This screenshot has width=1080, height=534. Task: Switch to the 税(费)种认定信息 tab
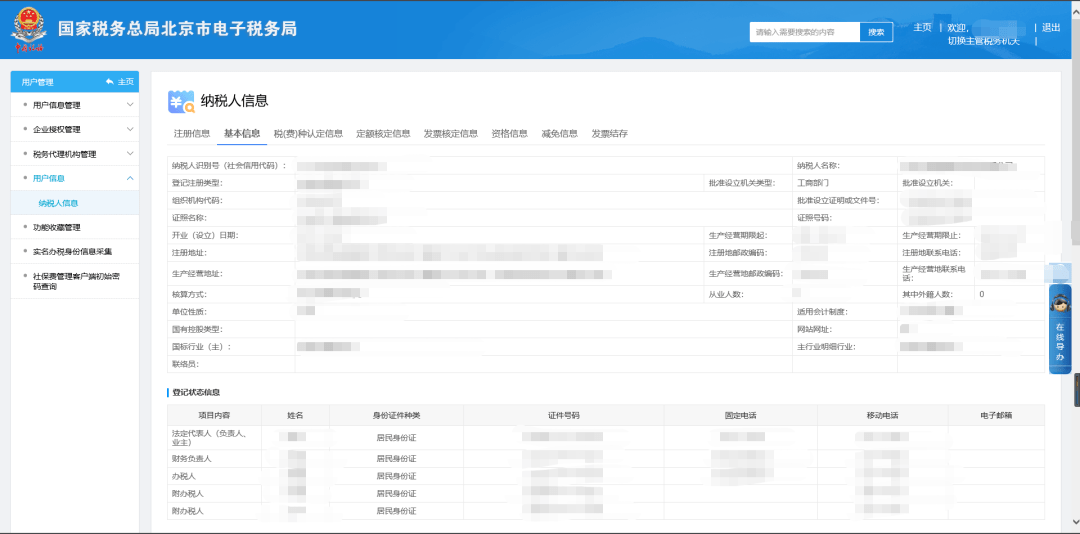tap(308, 134)
